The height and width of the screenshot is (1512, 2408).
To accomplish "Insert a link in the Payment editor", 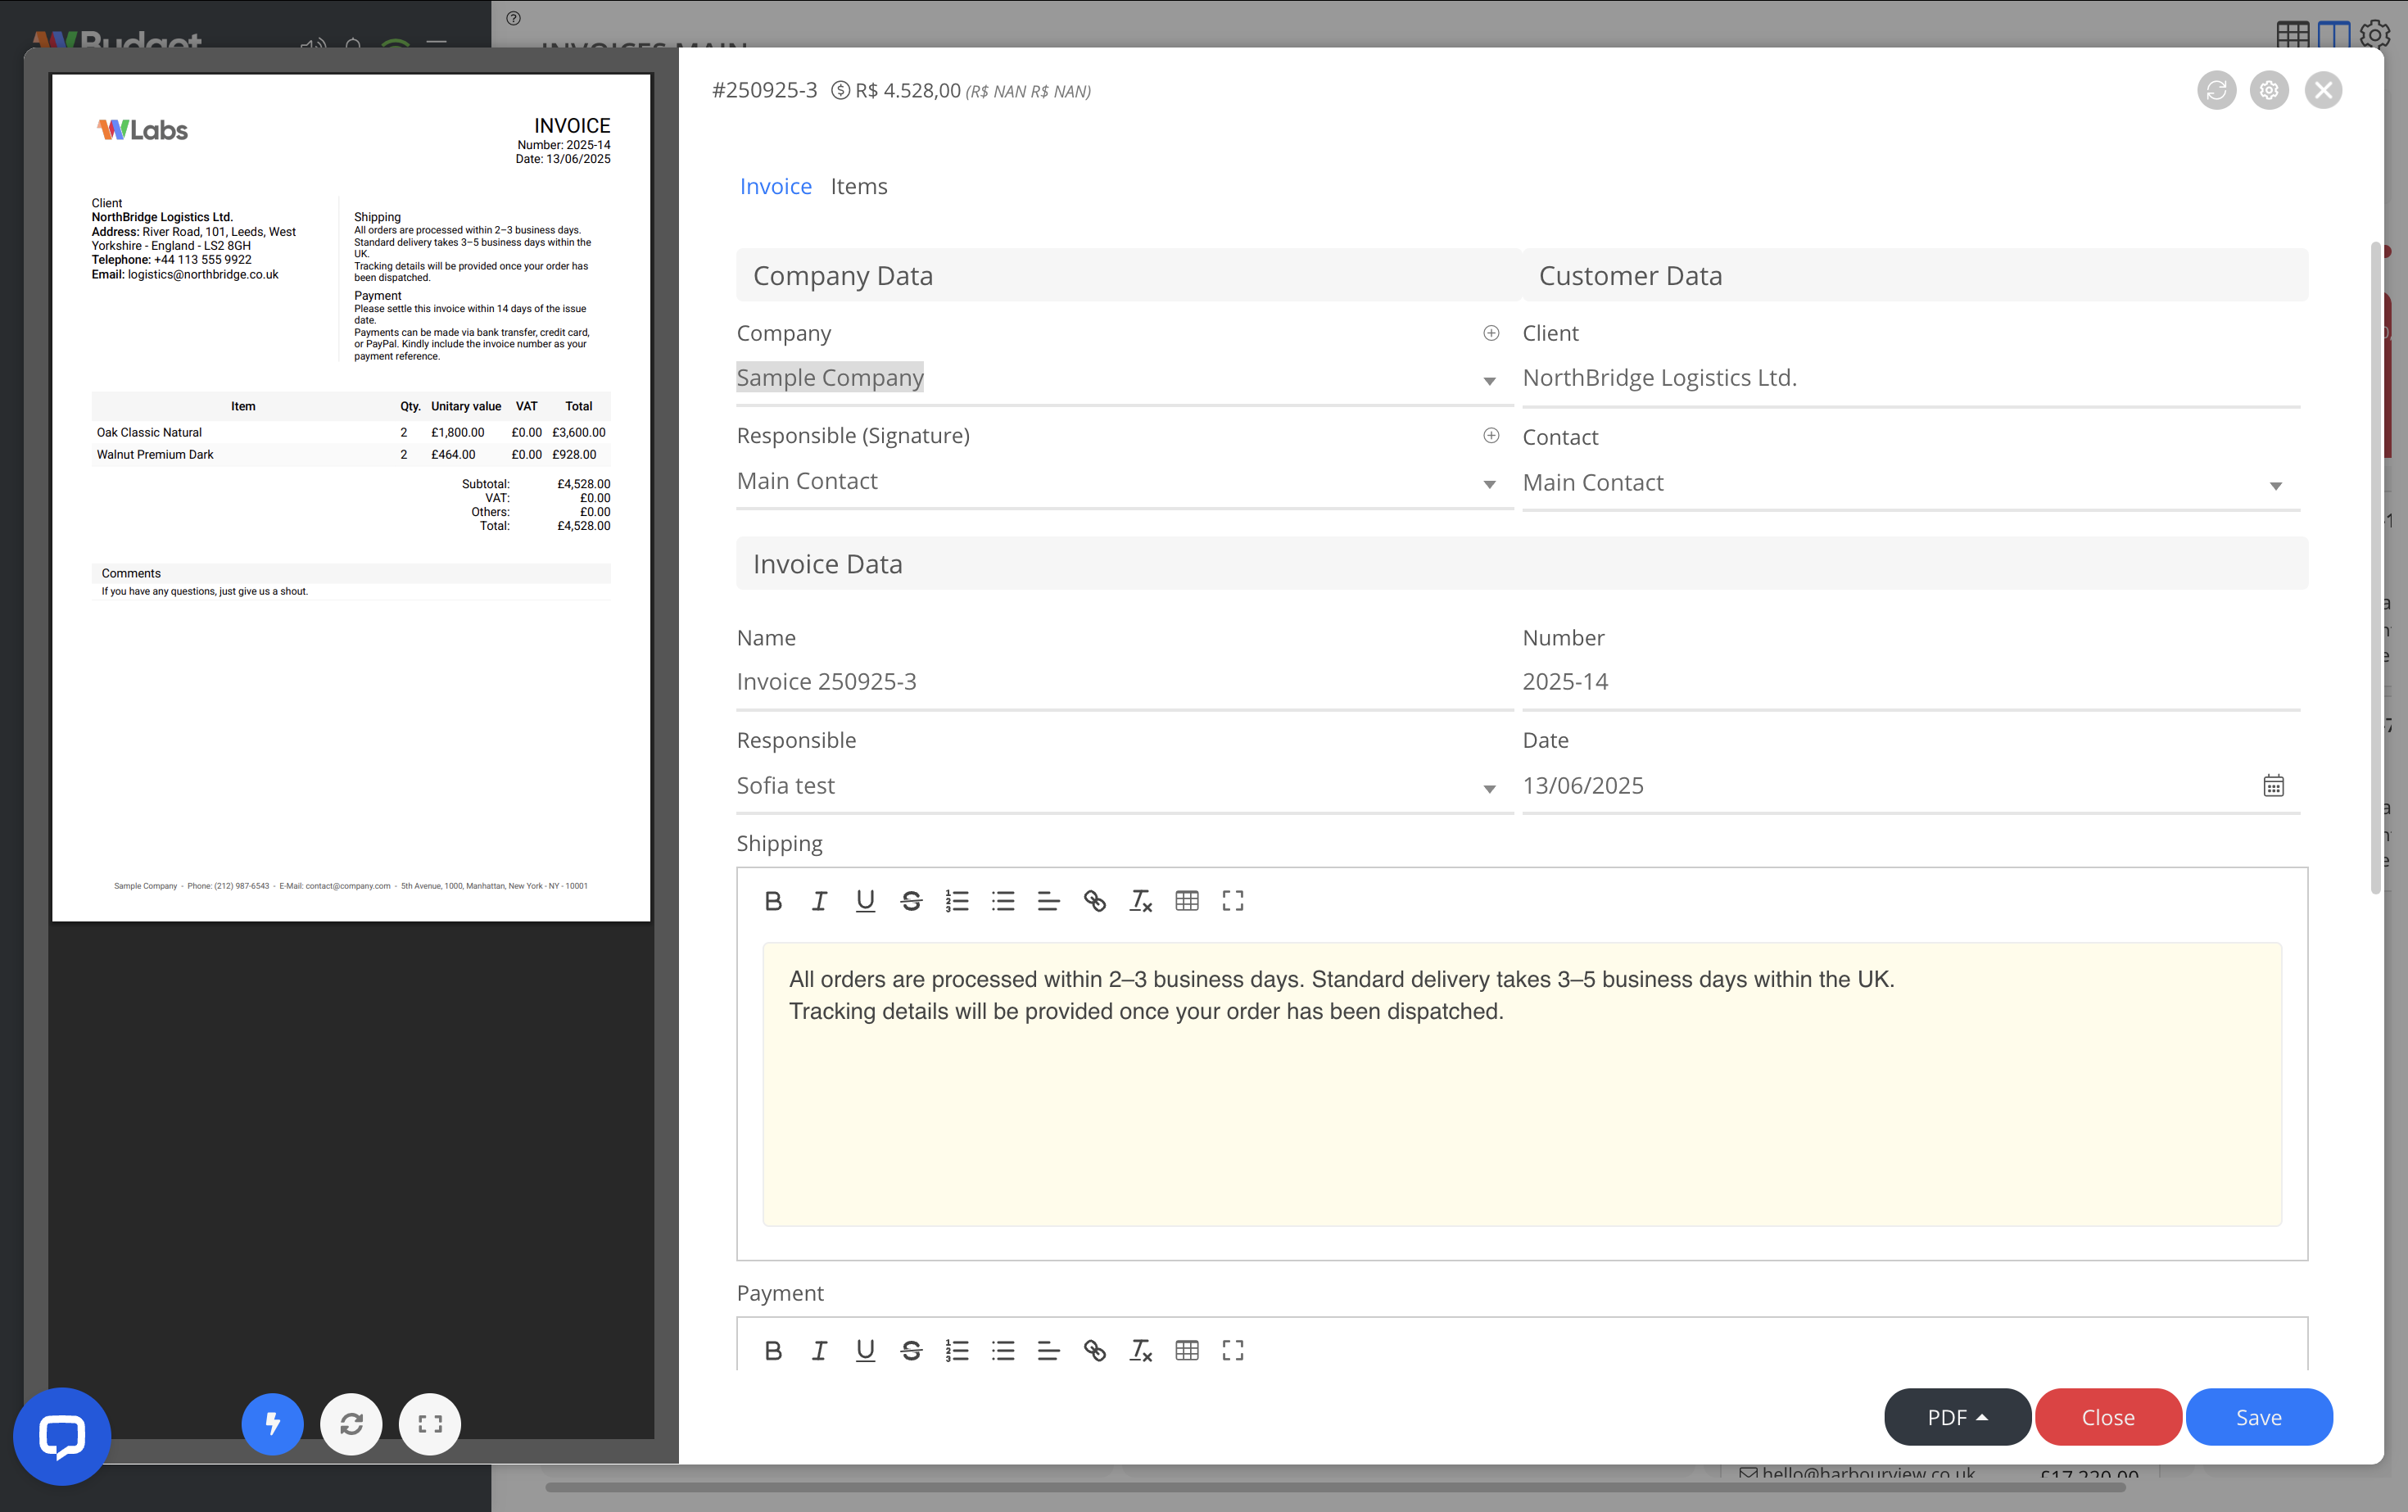I will [x=1094, y=1350].
